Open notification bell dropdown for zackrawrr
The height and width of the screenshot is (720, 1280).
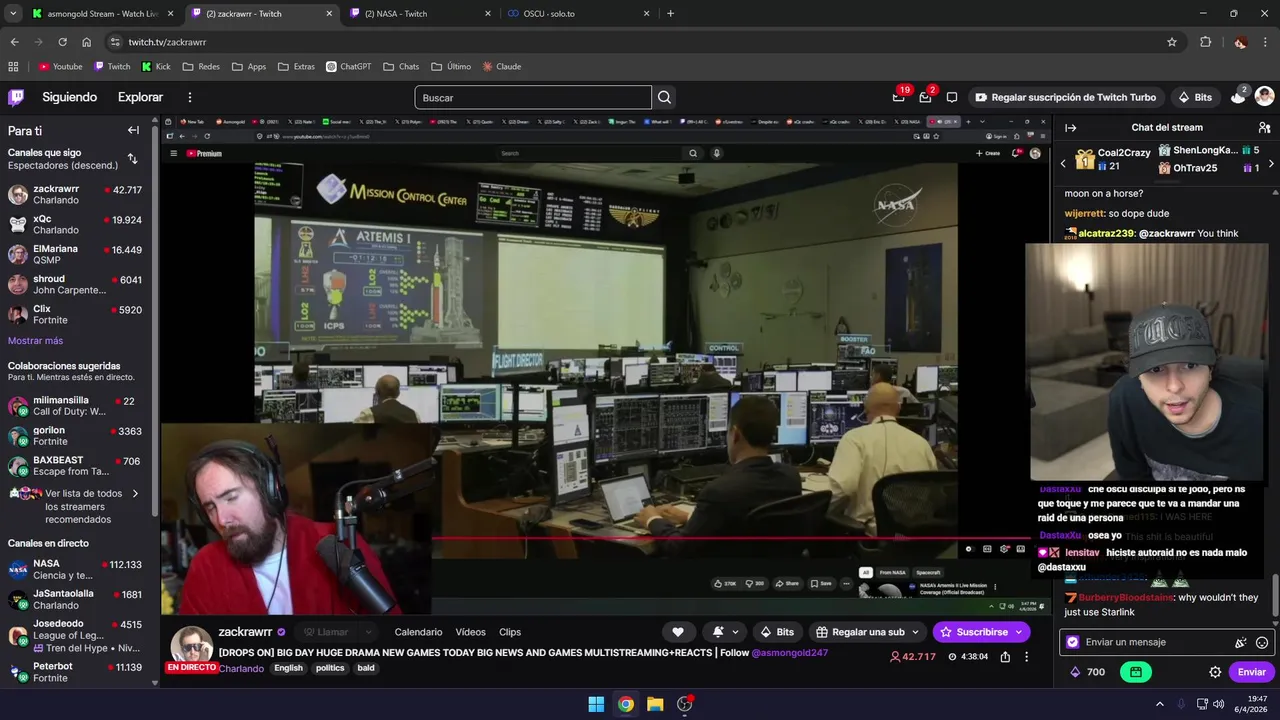click(x=725, y=632)
